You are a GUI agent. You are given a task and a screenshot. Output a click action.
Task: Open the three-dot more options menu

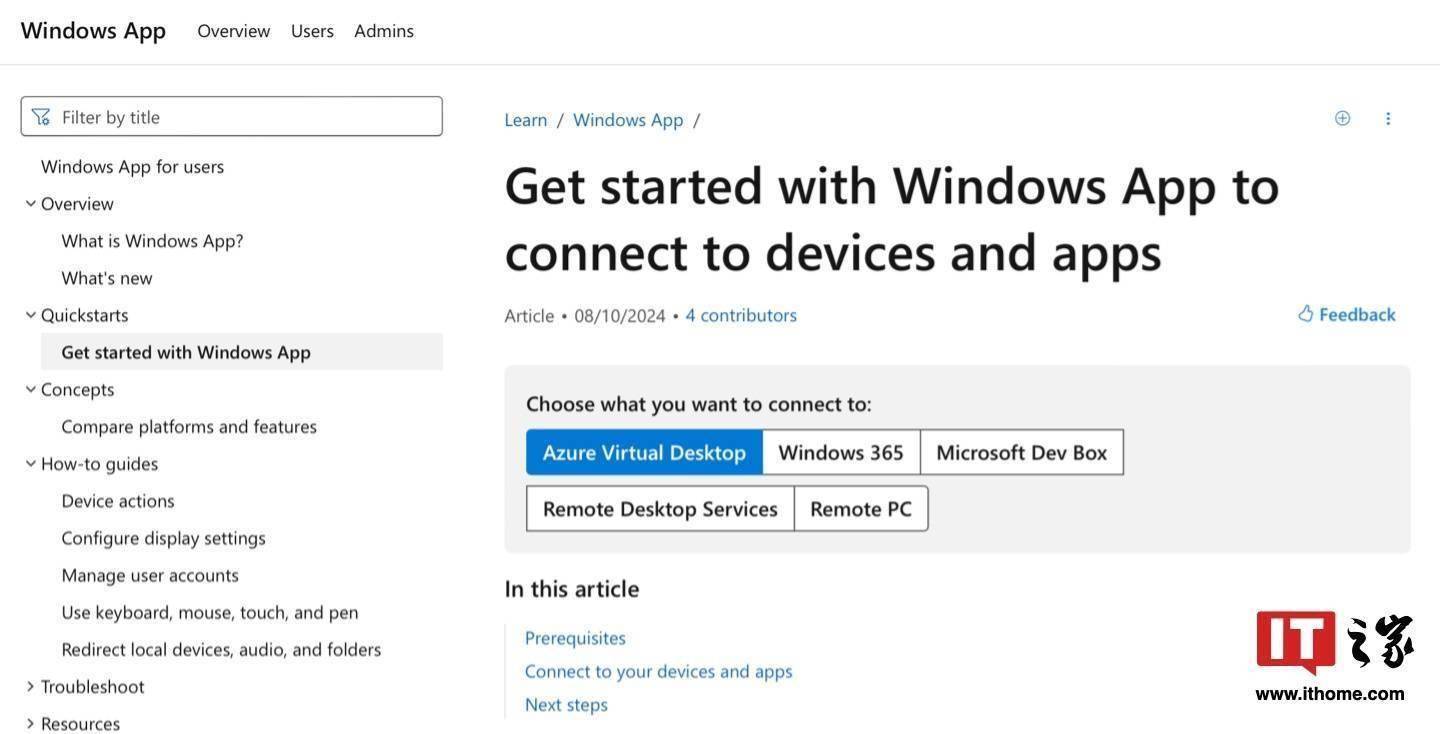click(x=1388, y=118)
